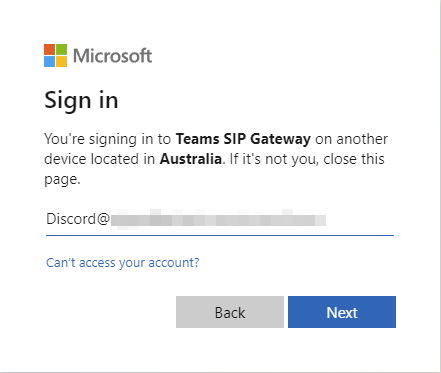Viewport: 441px width, 373px height.
Task: Click the Microsoft wordmark text
Action: (x=113, y=56)
